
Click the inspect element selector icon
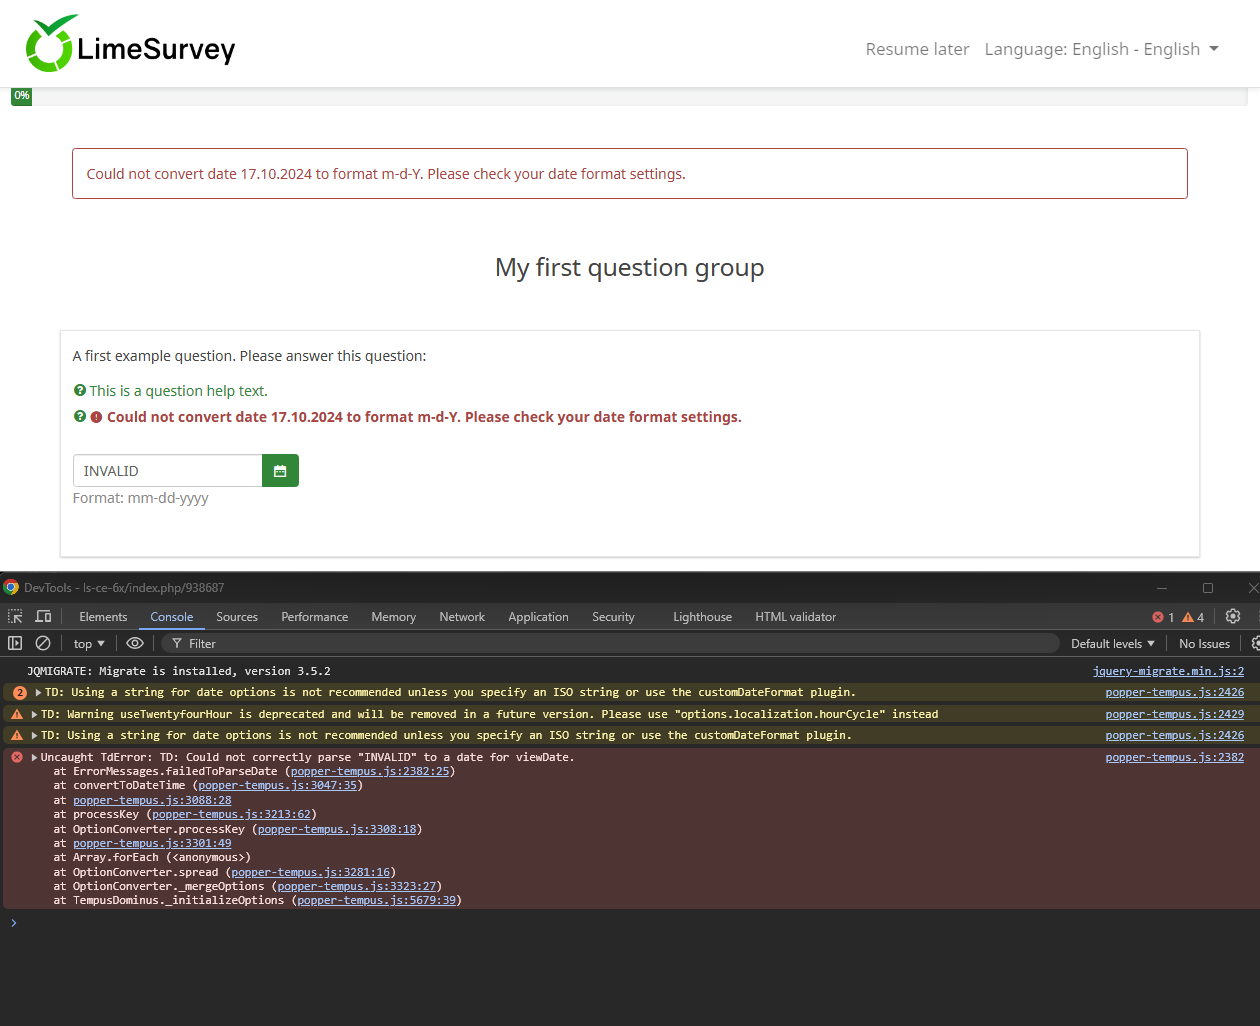tap(15, 617)
